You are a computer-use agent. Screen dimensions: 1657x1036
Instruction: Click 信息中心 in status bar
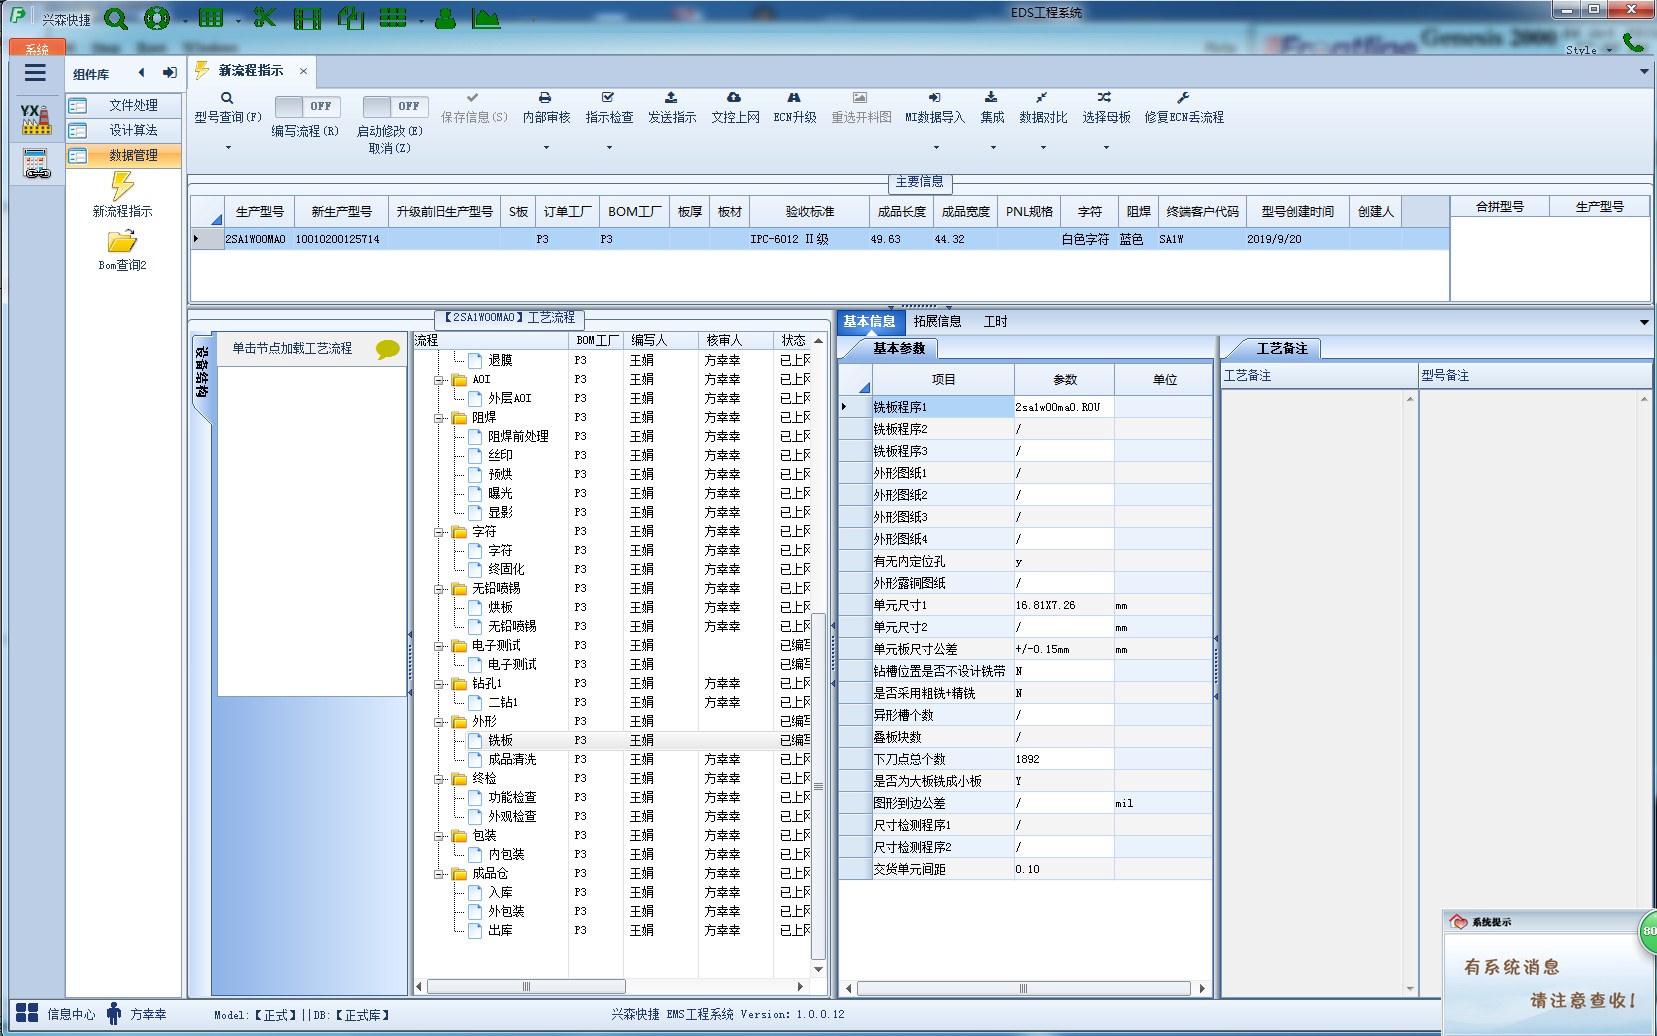57,1014
